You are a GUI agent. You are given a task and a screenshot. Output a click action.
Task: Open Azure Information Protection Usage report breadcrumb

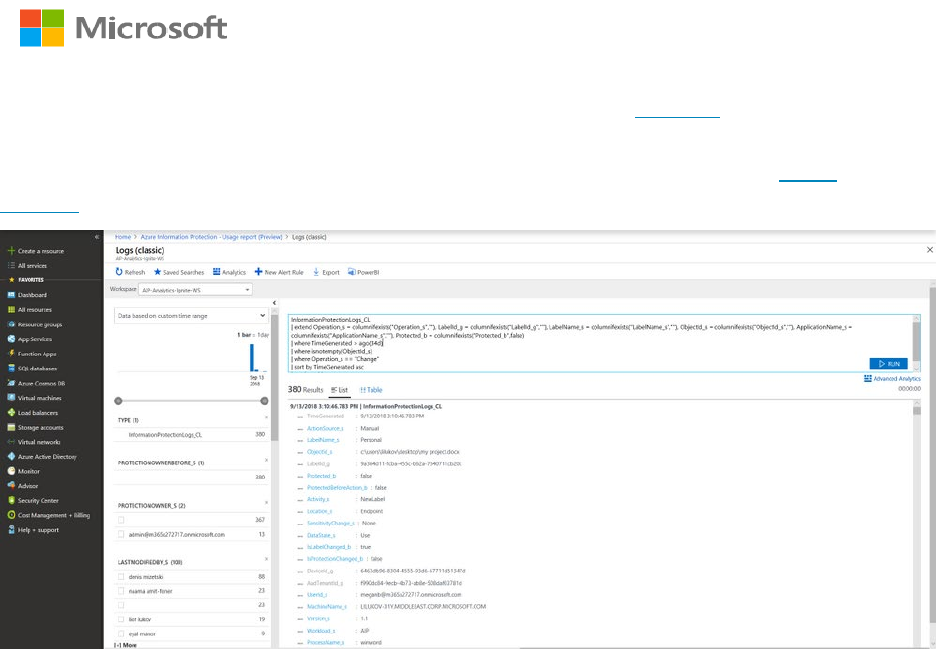211,237
